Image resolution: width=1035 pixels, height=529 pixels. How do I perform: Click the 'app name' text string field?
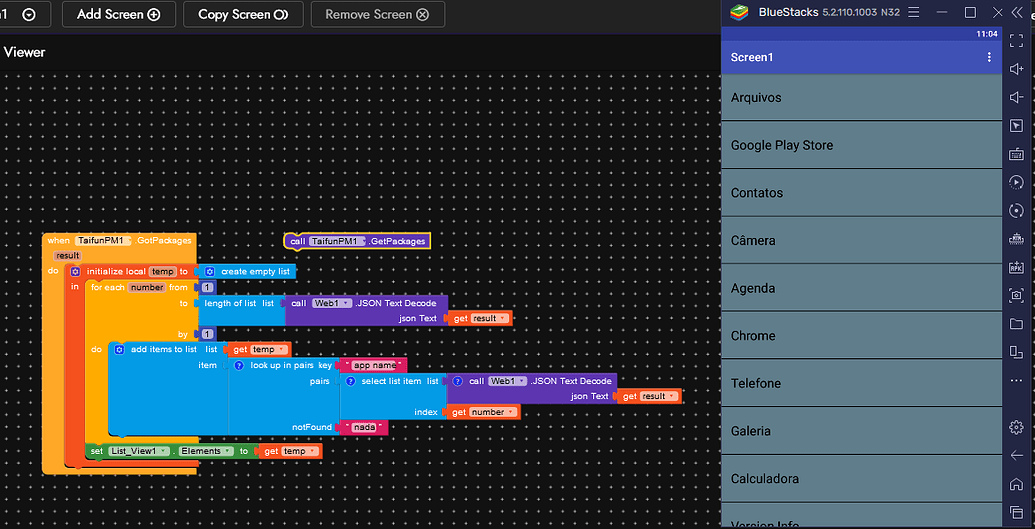click(x=374, y=365)
